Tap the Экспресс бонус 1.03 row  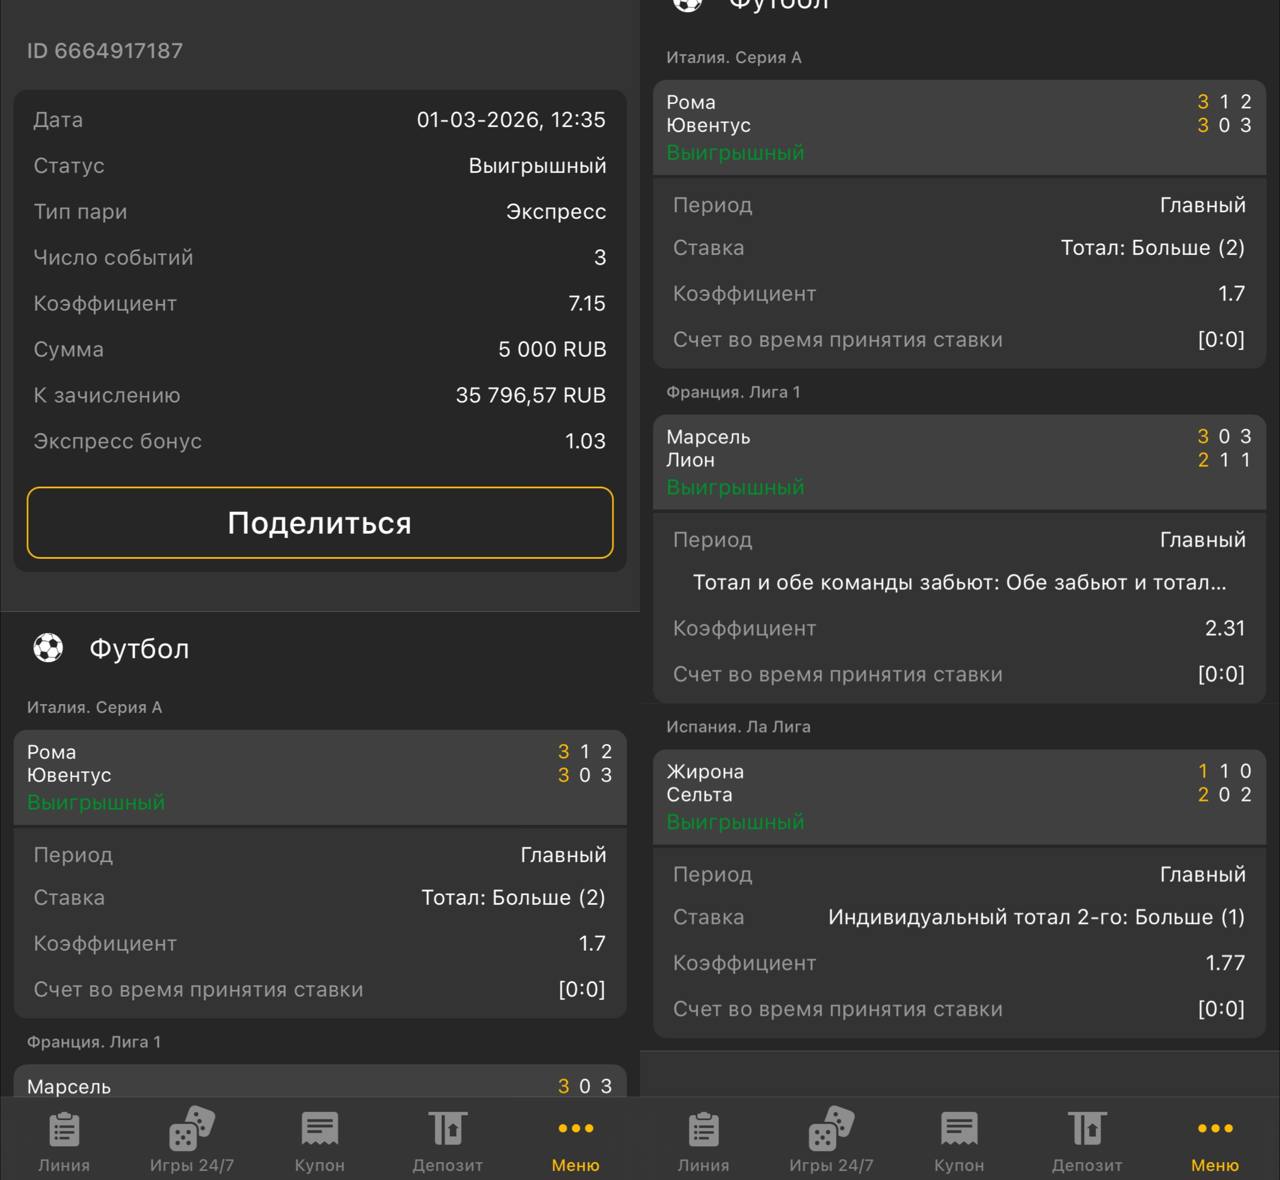[x=320, y=441]
